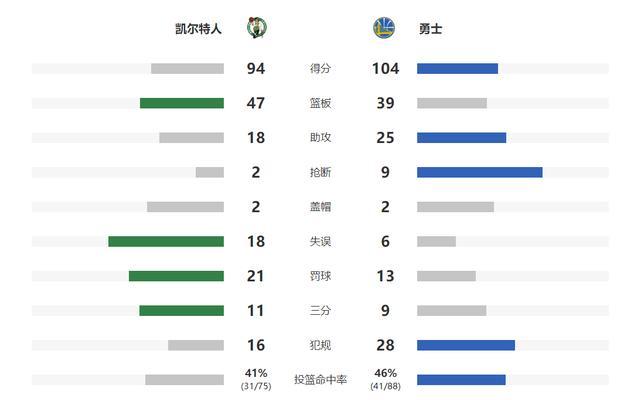Click the blue Warriors score bar
The width and height of the screenshot is (641, 400).
[x=457, y=68]
